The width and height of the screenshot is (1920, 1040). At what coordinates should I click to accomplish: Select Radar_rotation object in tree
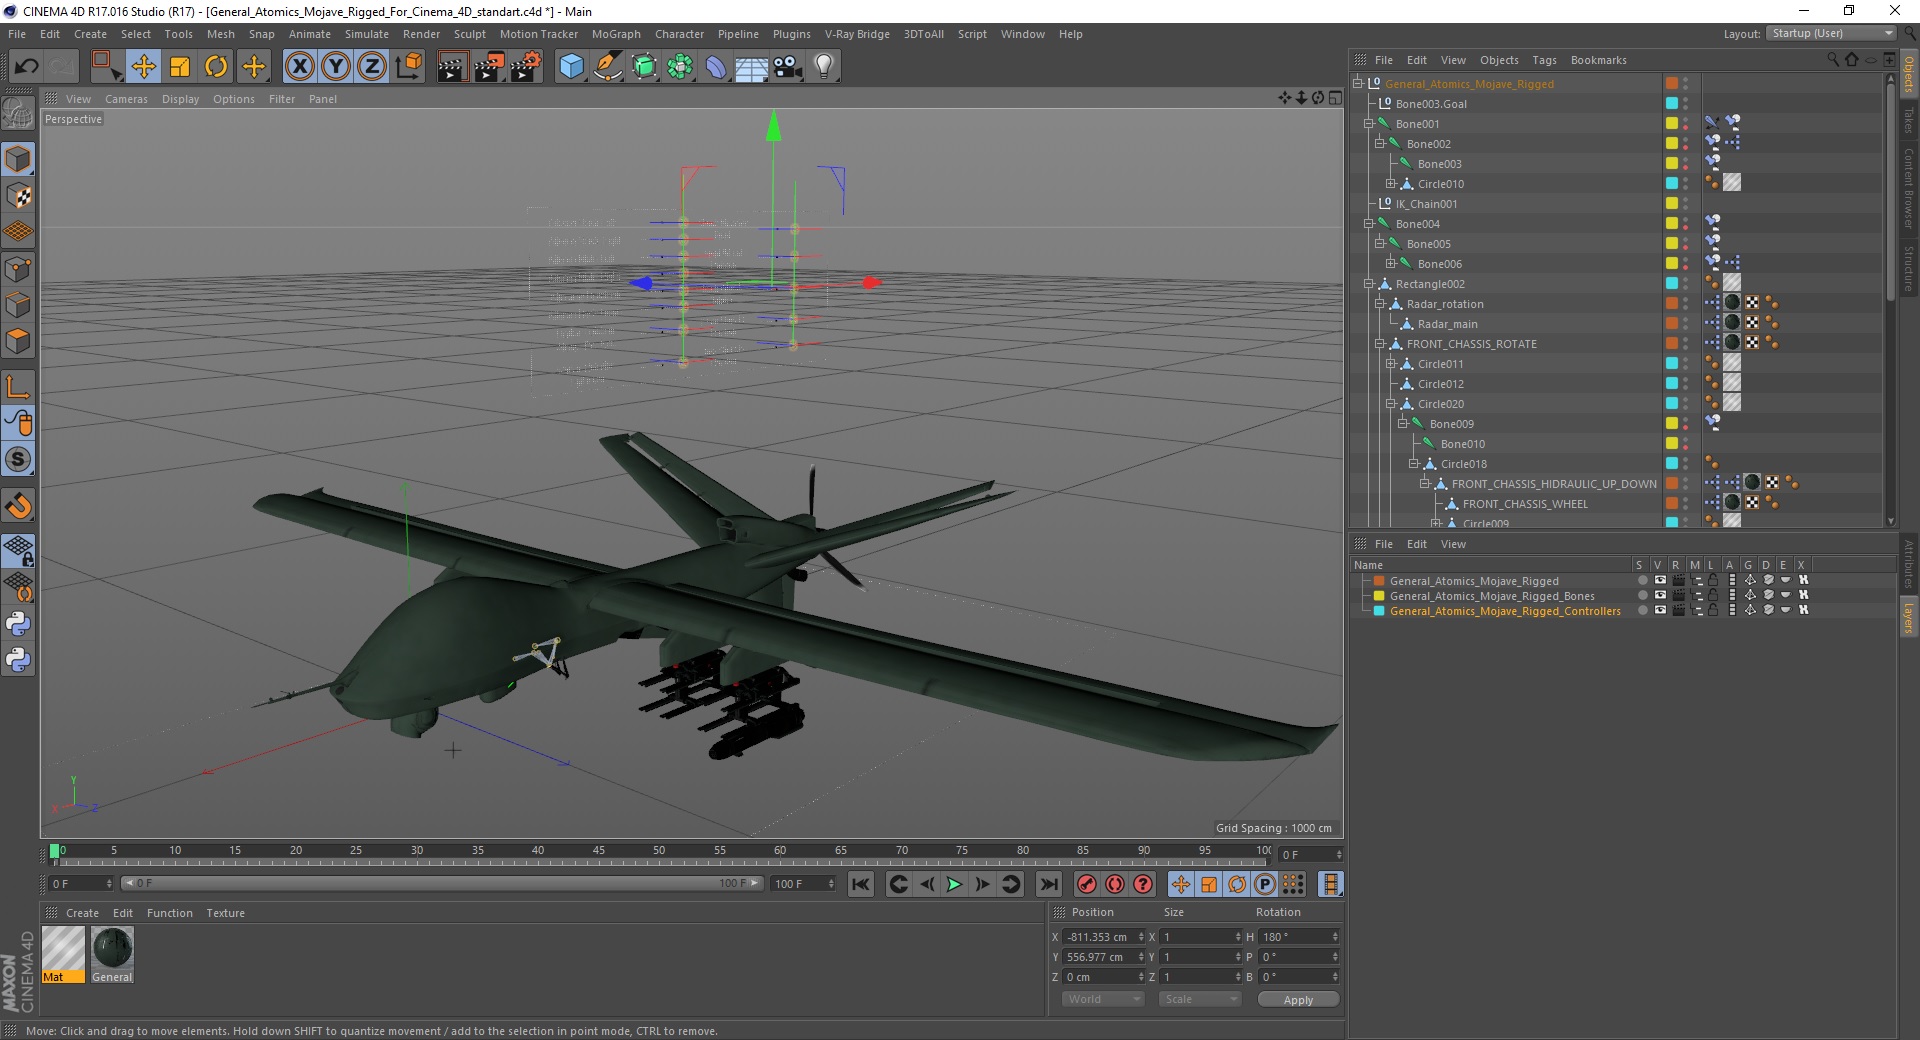(1444, 304)
